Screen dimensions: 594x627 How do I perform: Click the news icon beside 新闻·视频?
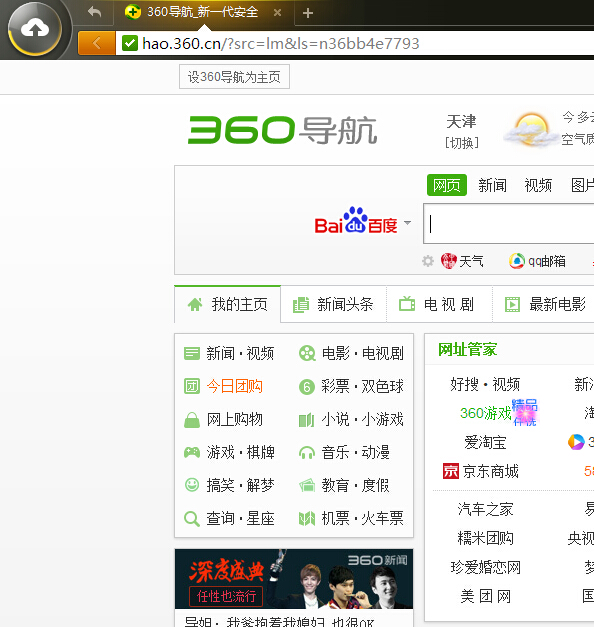(192, 353)
